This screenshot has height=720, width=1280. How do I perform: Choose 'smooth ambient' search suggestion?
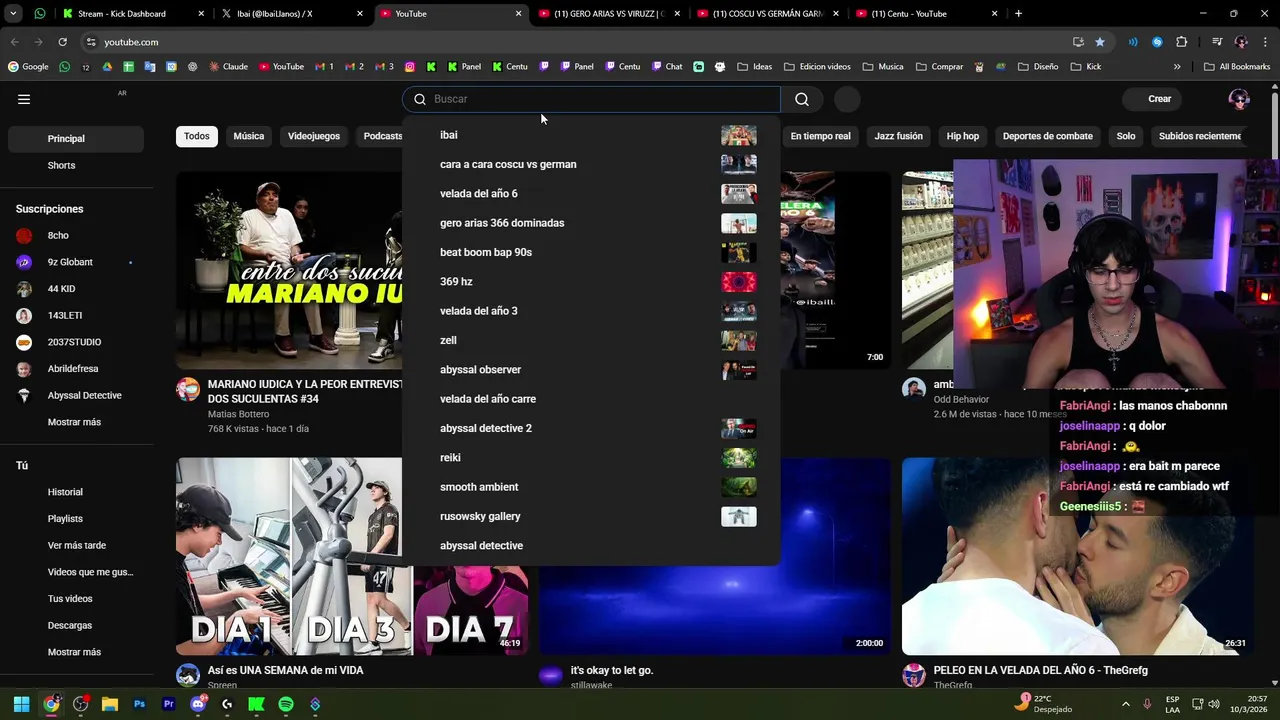tap(591, 487)
